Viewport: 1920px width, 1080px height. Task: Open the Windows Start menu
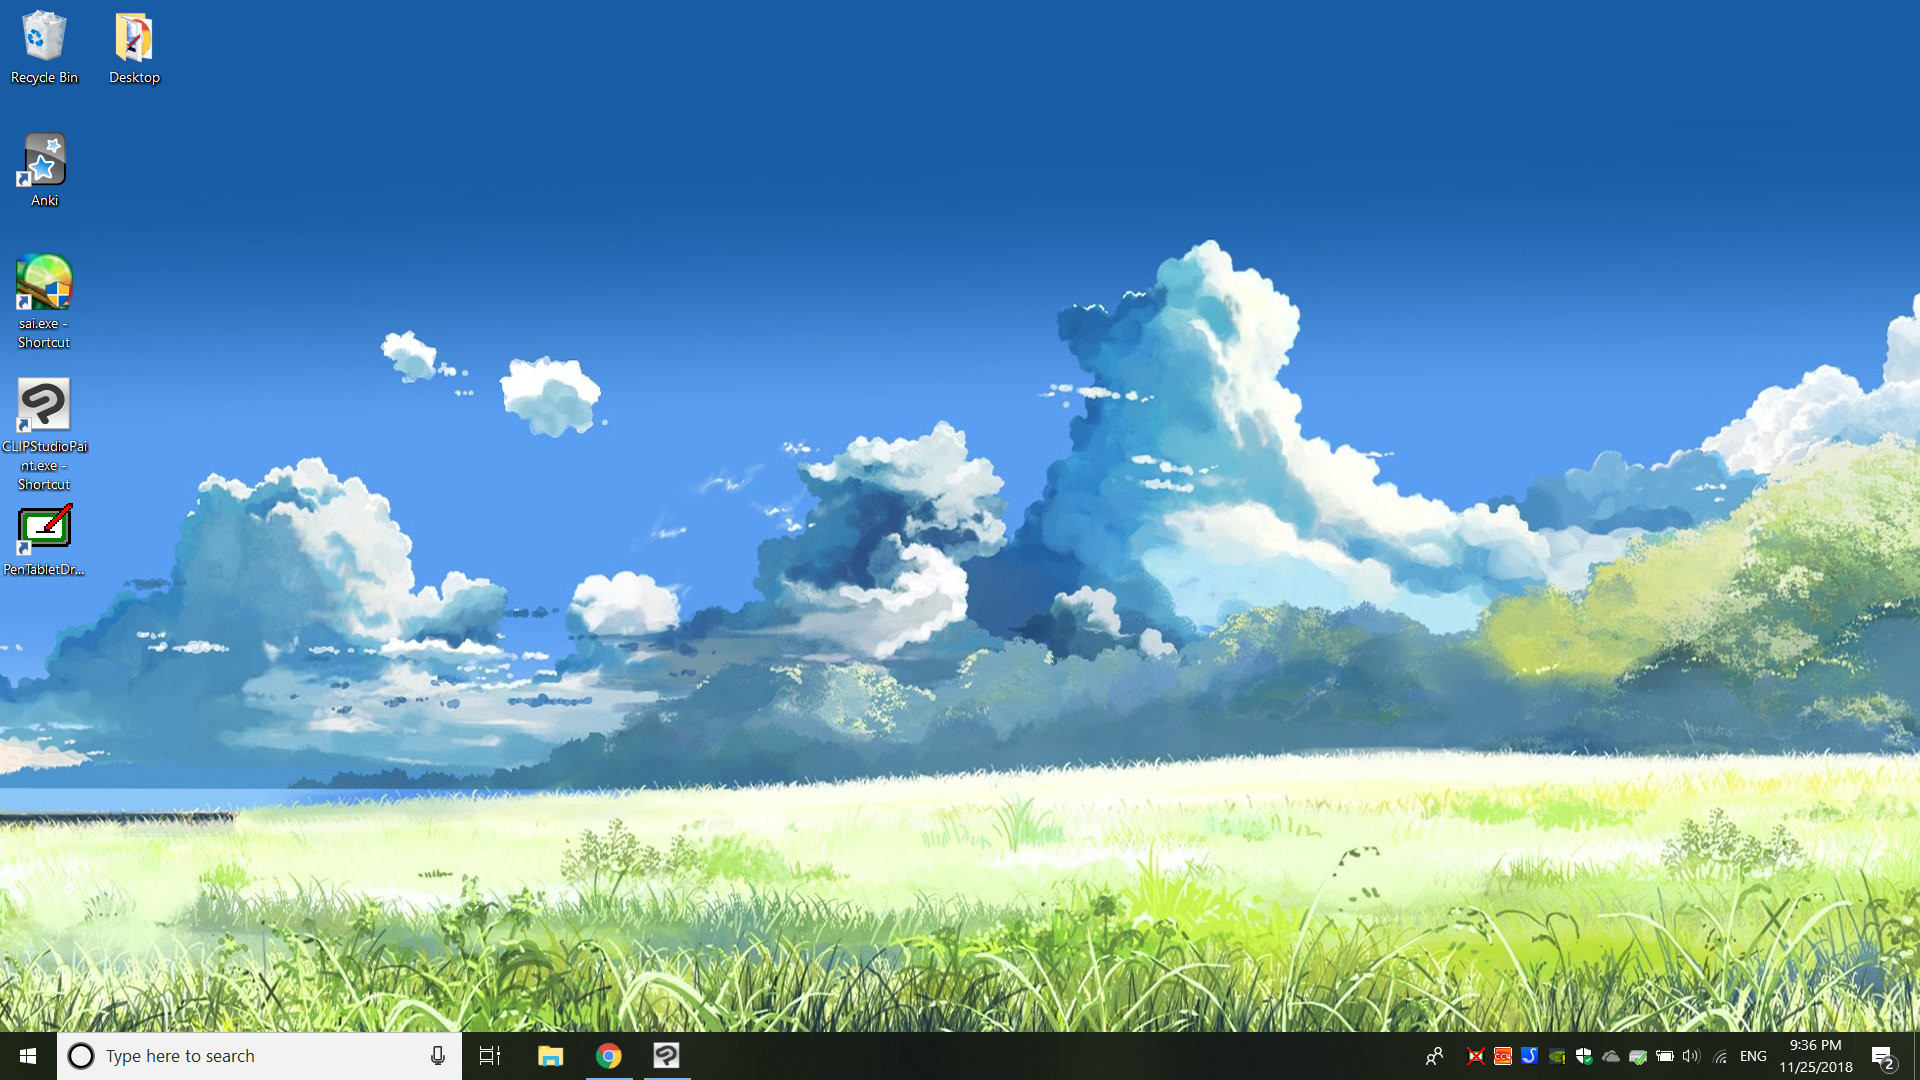pyautogui.click(x=28, y=1056)
